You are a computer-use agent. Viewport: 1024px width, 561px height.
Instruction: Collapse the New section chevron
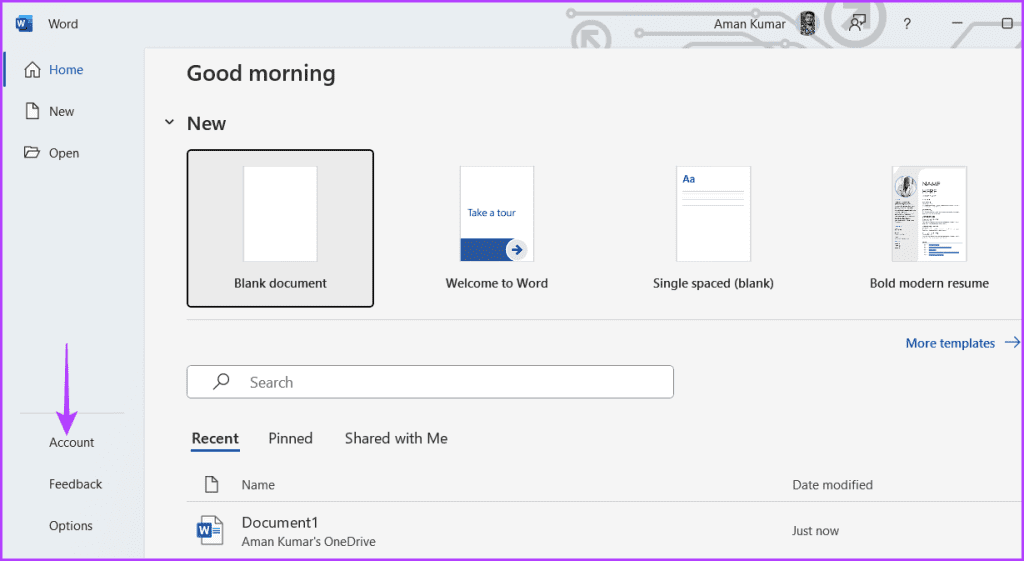tap(169, 123)
